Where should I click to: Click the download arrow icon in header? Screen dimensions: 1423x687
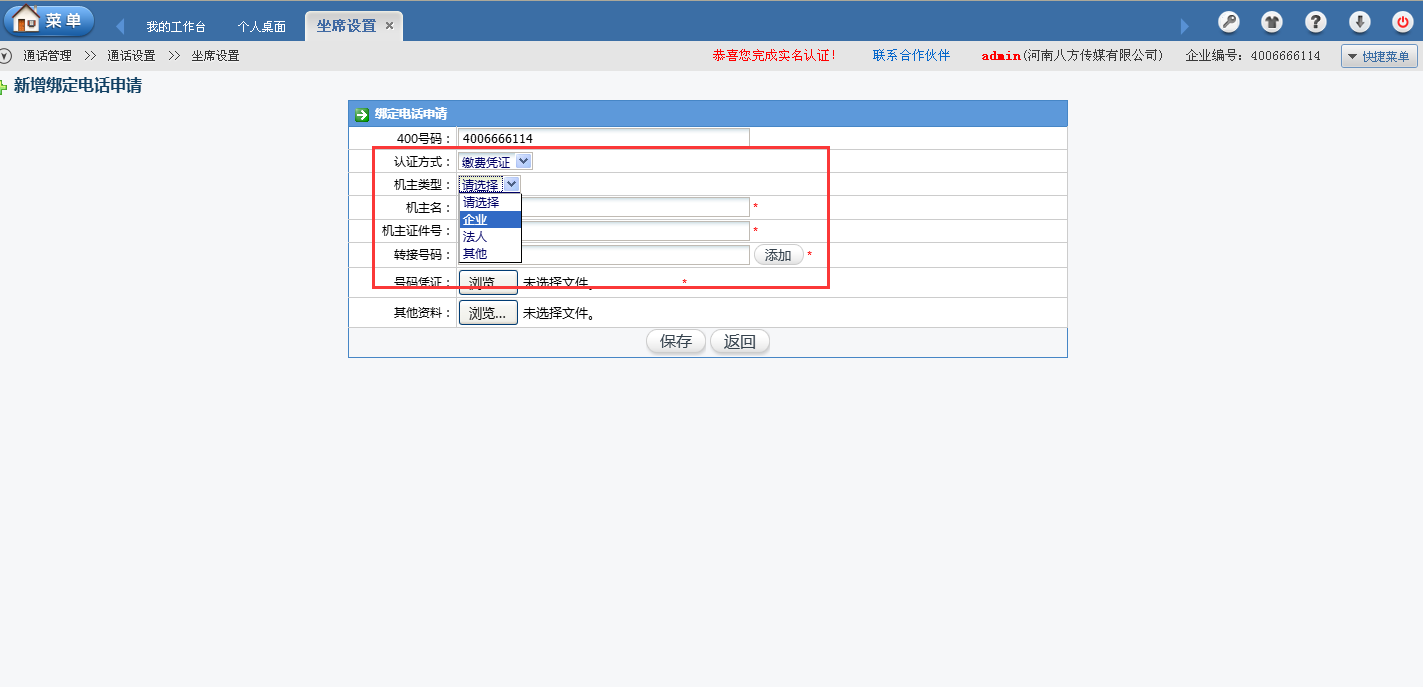(1359, 22)
